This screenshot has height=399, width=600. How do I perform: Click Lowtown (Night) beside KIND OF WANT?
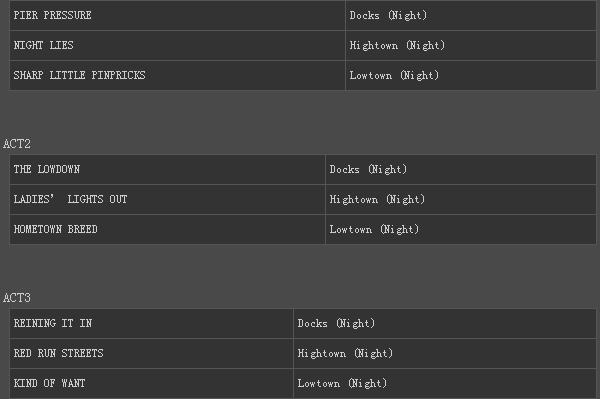click(x=342, y=383)
